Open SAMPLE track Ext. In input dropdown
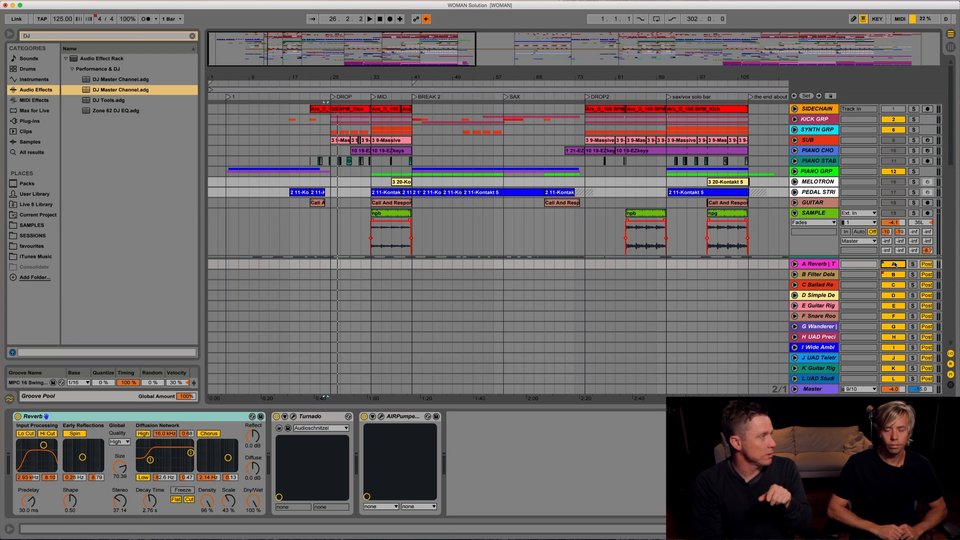Image resolution: width=960 pixels, height=540 pixels. (858, 213)
